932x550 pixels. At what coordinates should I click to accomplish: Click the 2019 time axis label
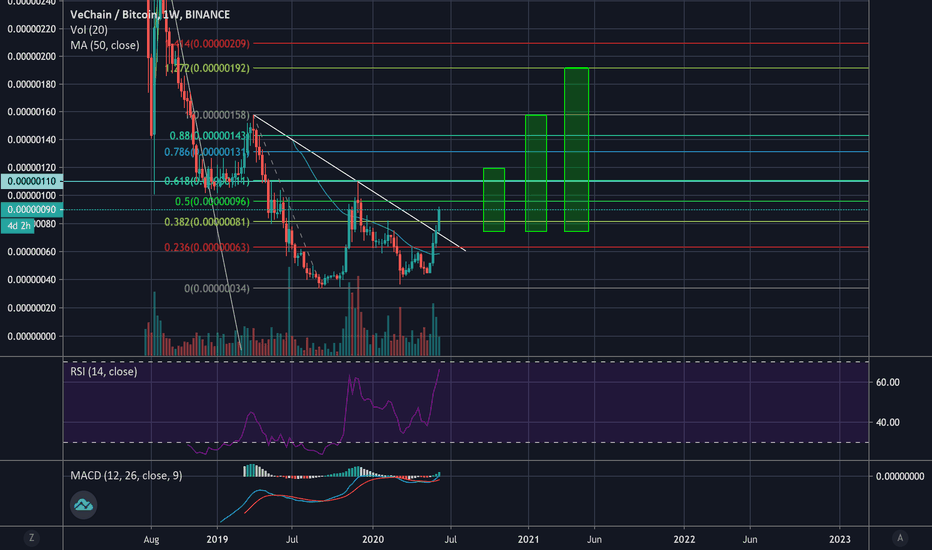point(218,539)
